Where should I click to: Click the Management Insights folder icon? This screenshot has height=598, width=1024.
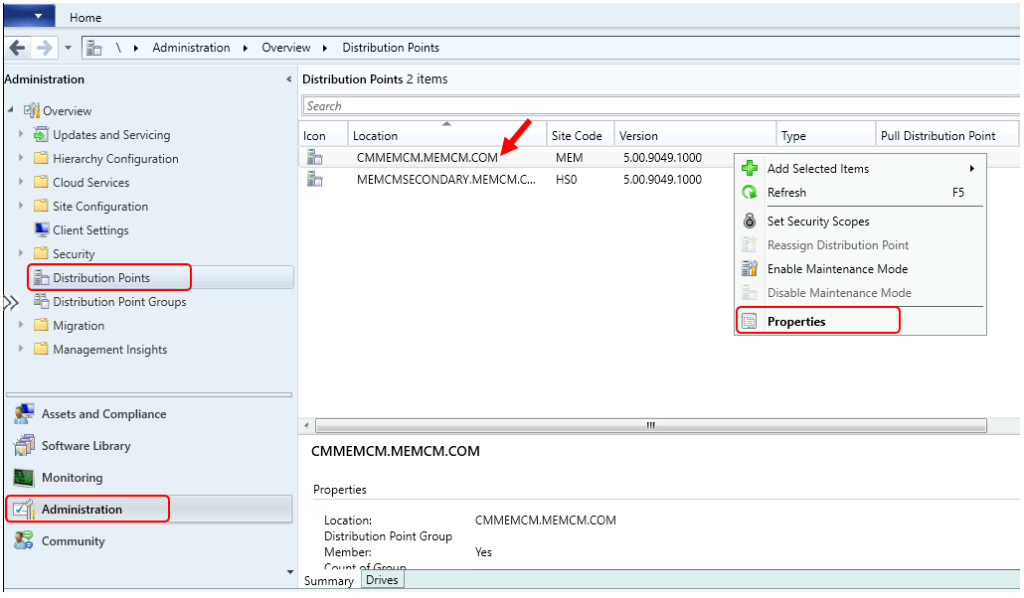pyautogui.click(x=41, y=349)
